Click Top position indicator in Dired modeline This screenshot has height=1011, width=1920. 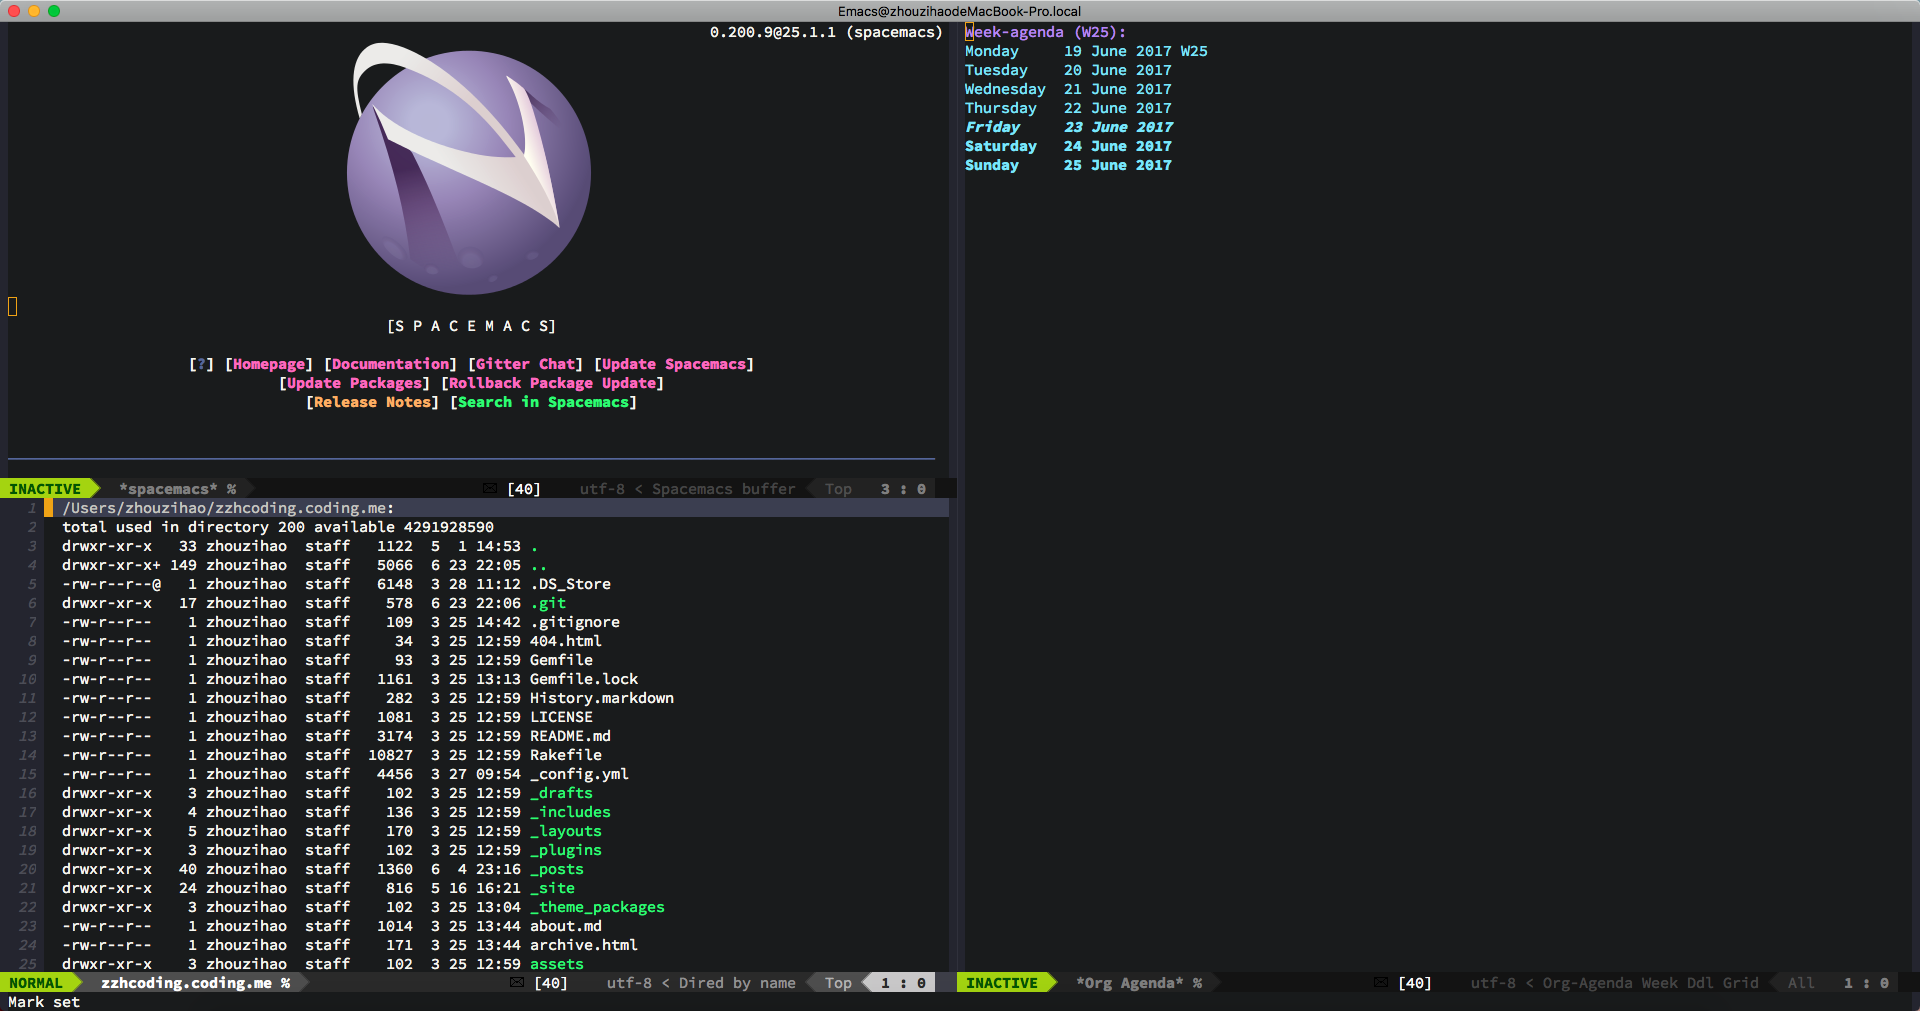[x=838, y=983]
